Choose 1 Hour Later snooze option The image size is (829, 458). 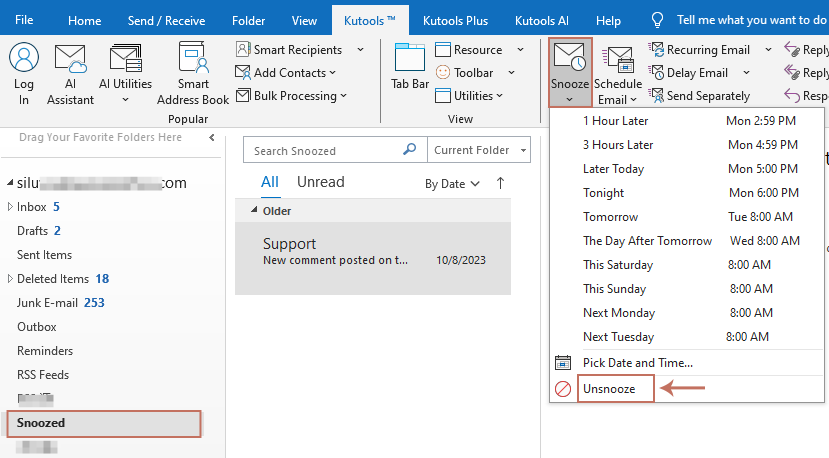(x=687, y=121)
